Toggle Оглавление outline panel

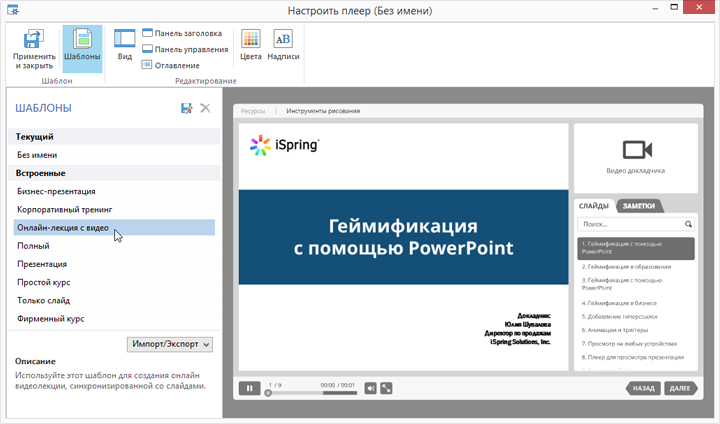[171, 65]
